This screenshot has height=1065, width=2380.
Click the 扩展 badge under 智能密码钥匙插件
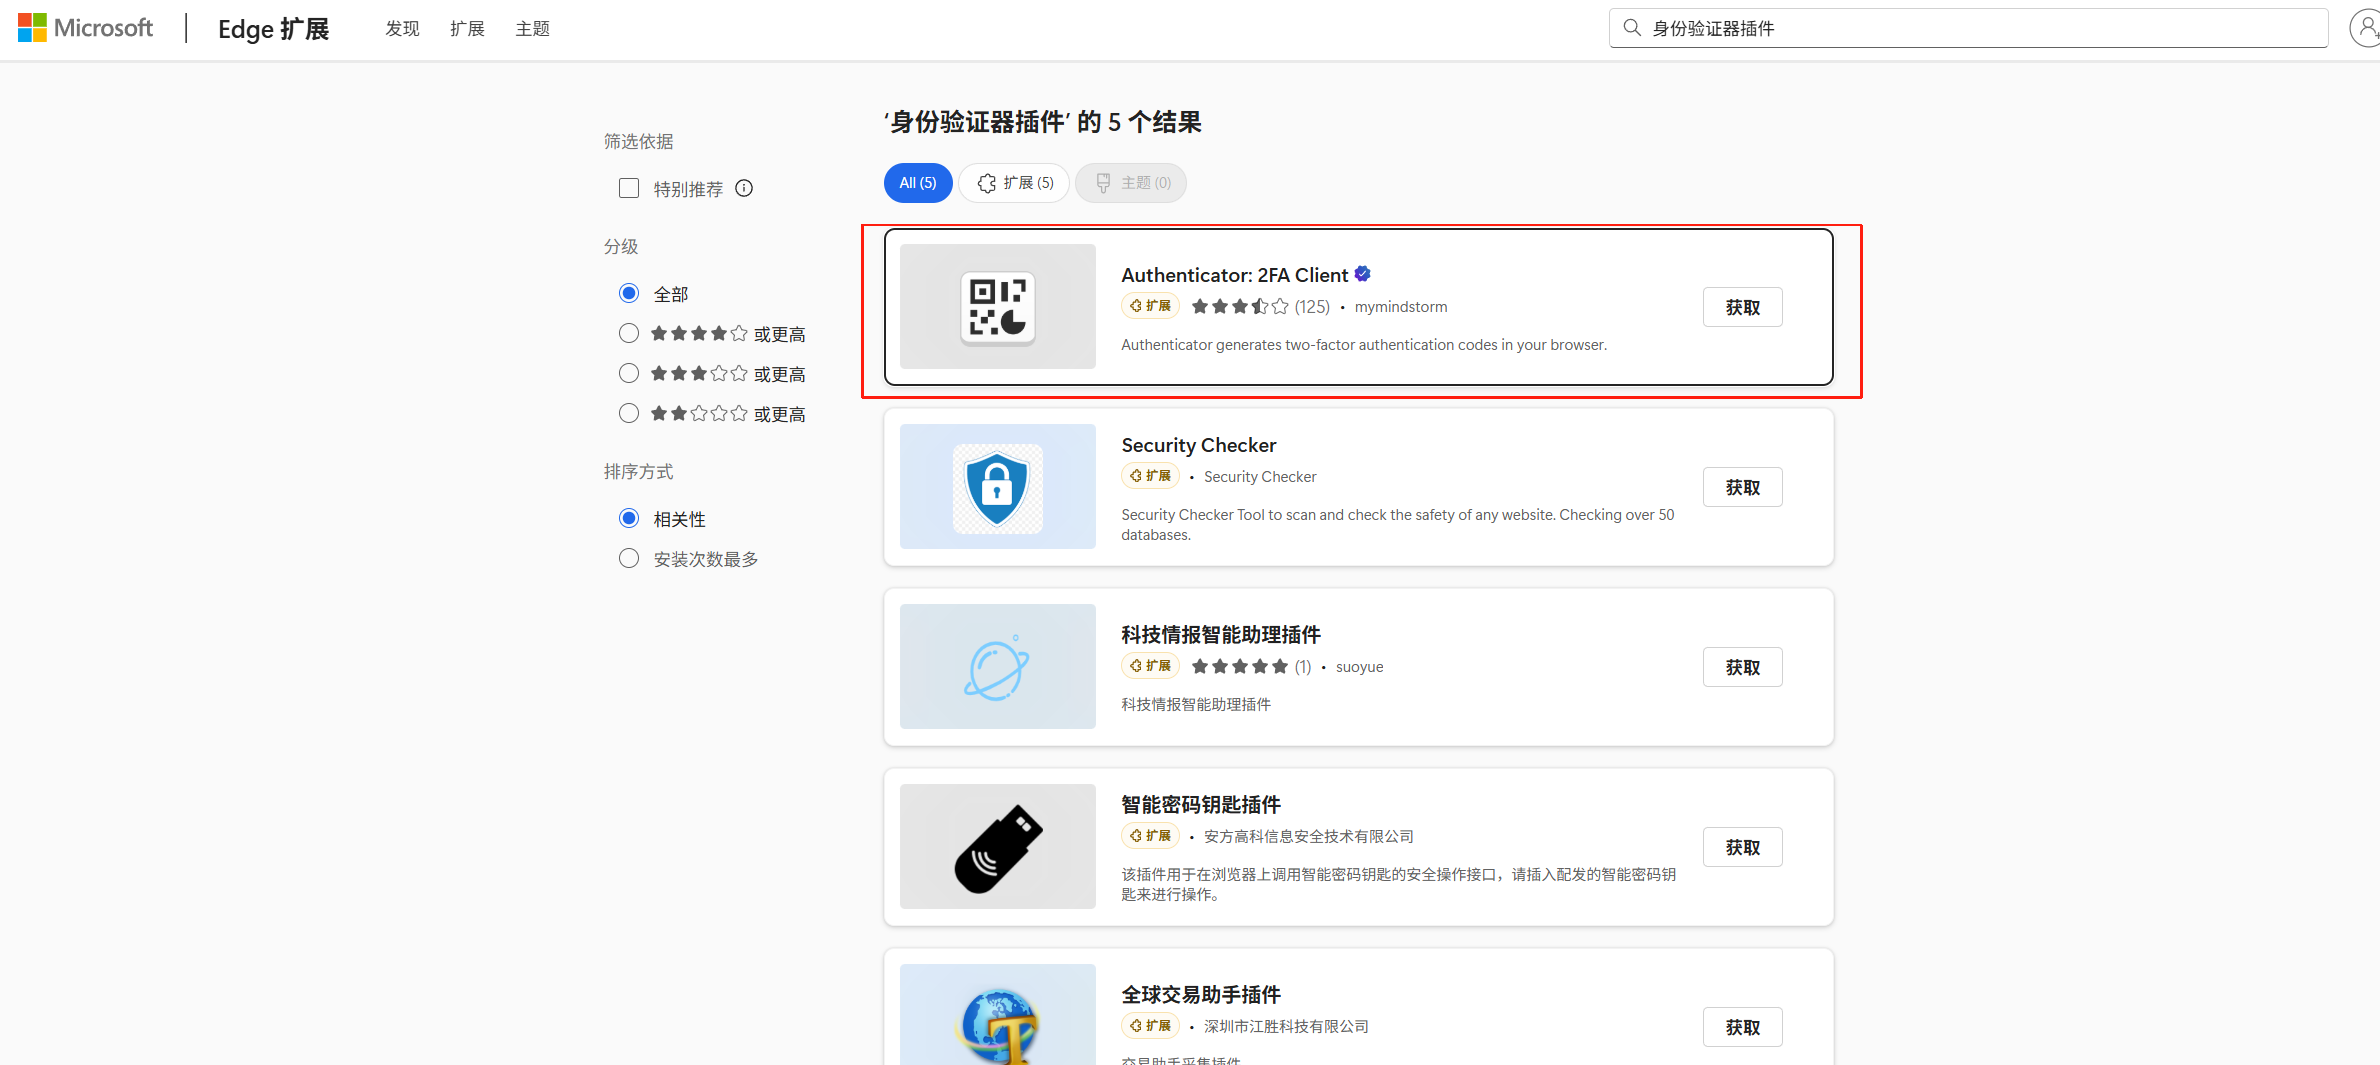click(1151, 836)
